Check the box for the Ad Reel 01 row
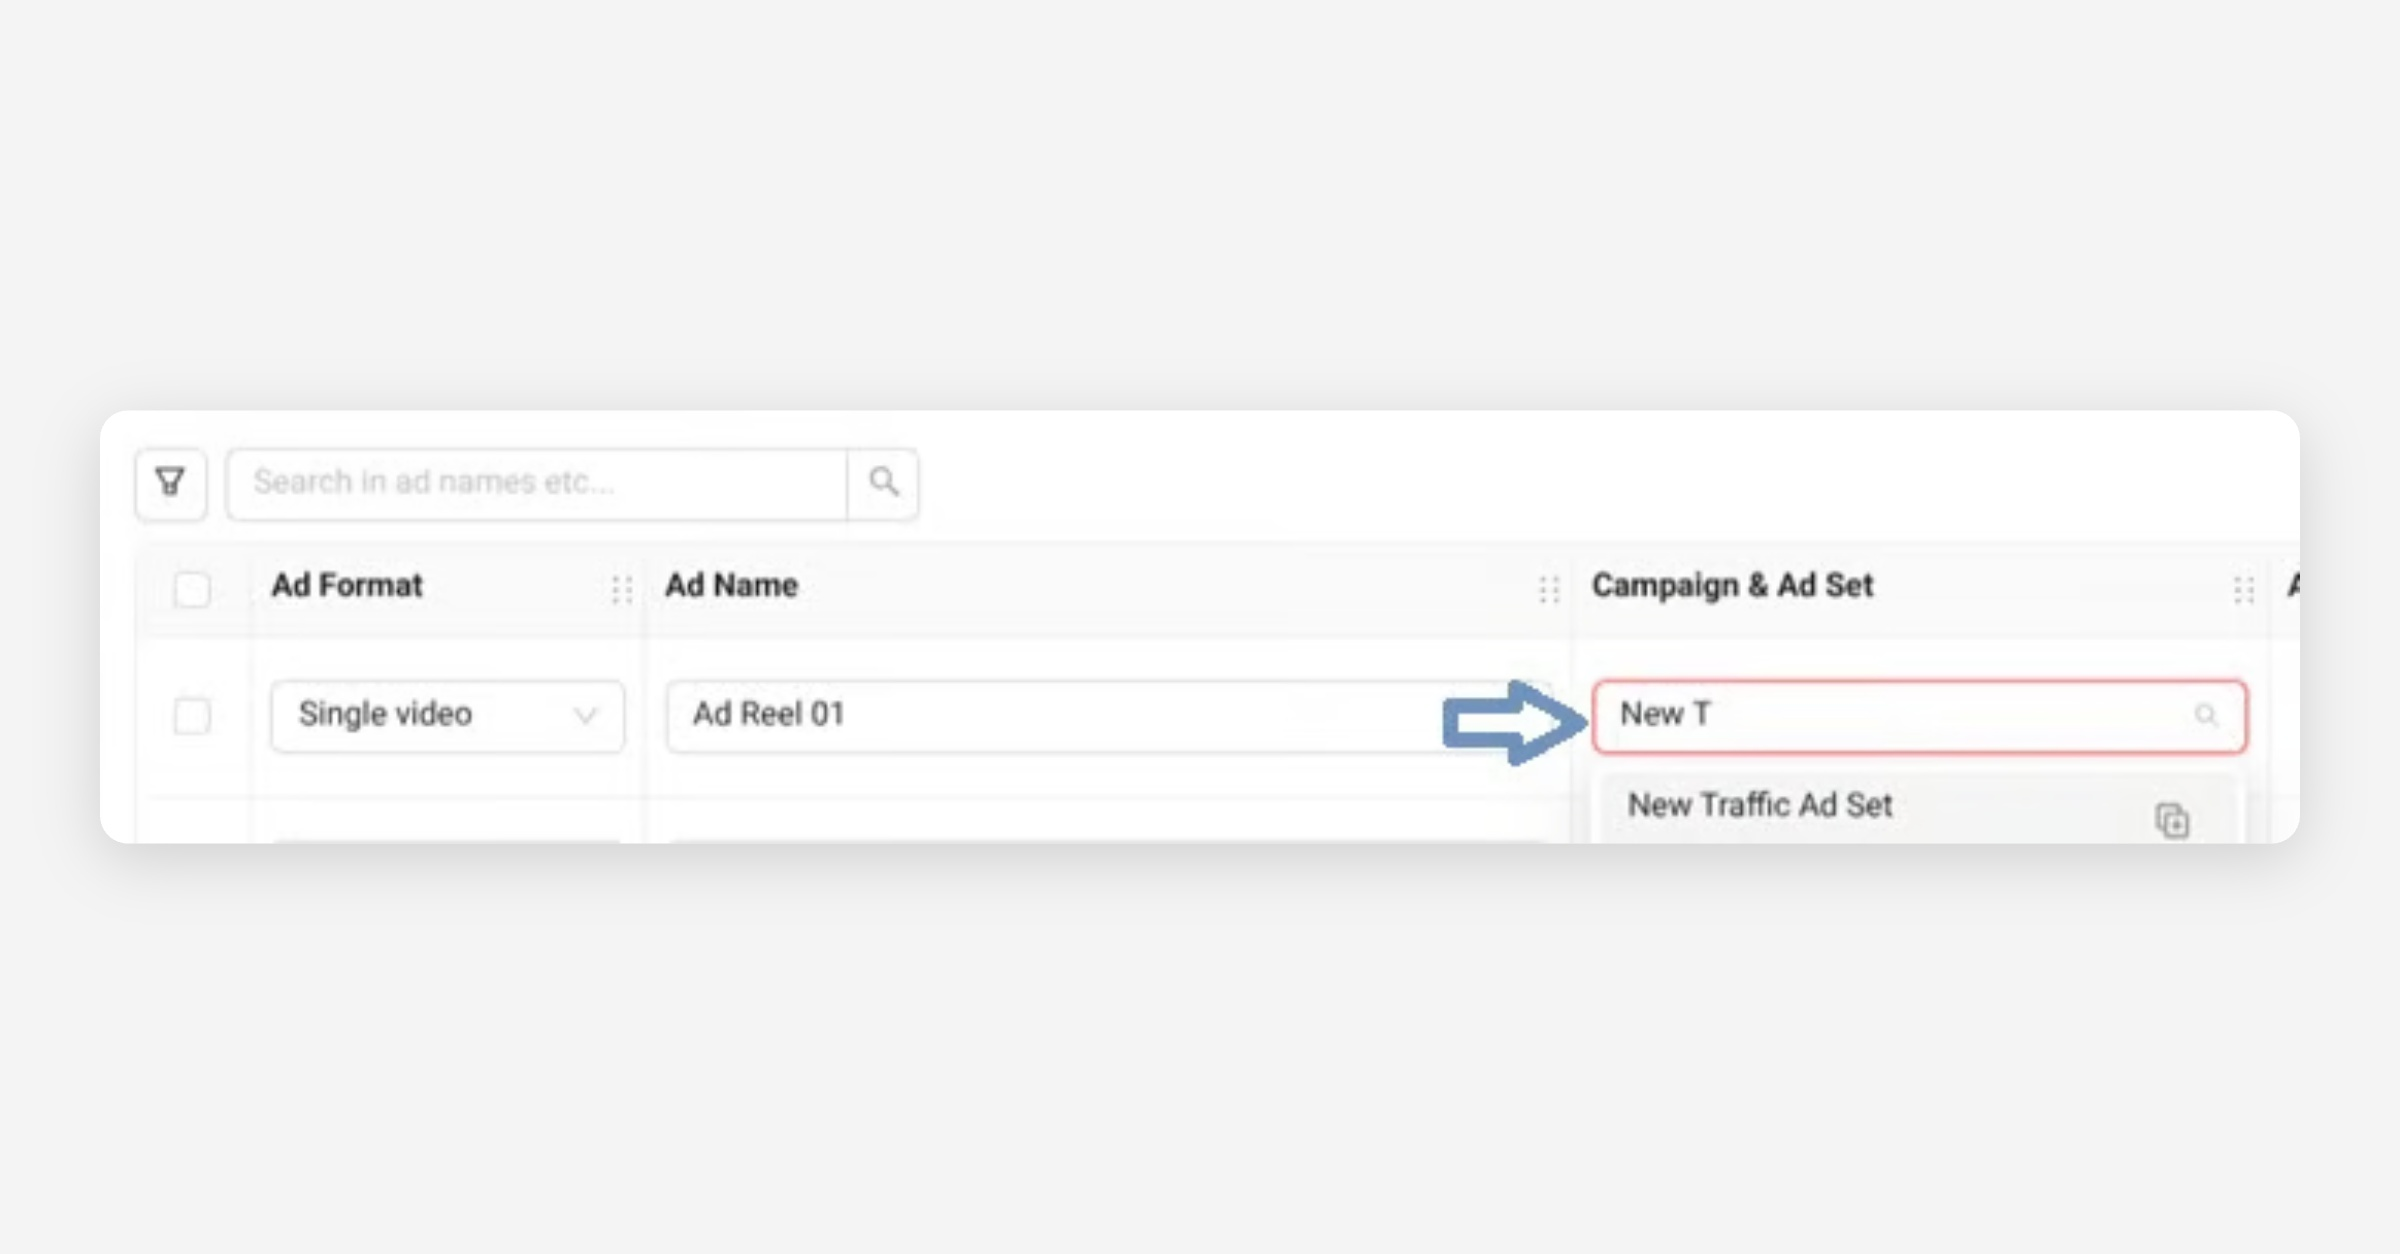The height and width of the screenshot is (1254, 2400). [x=192, y=716]
